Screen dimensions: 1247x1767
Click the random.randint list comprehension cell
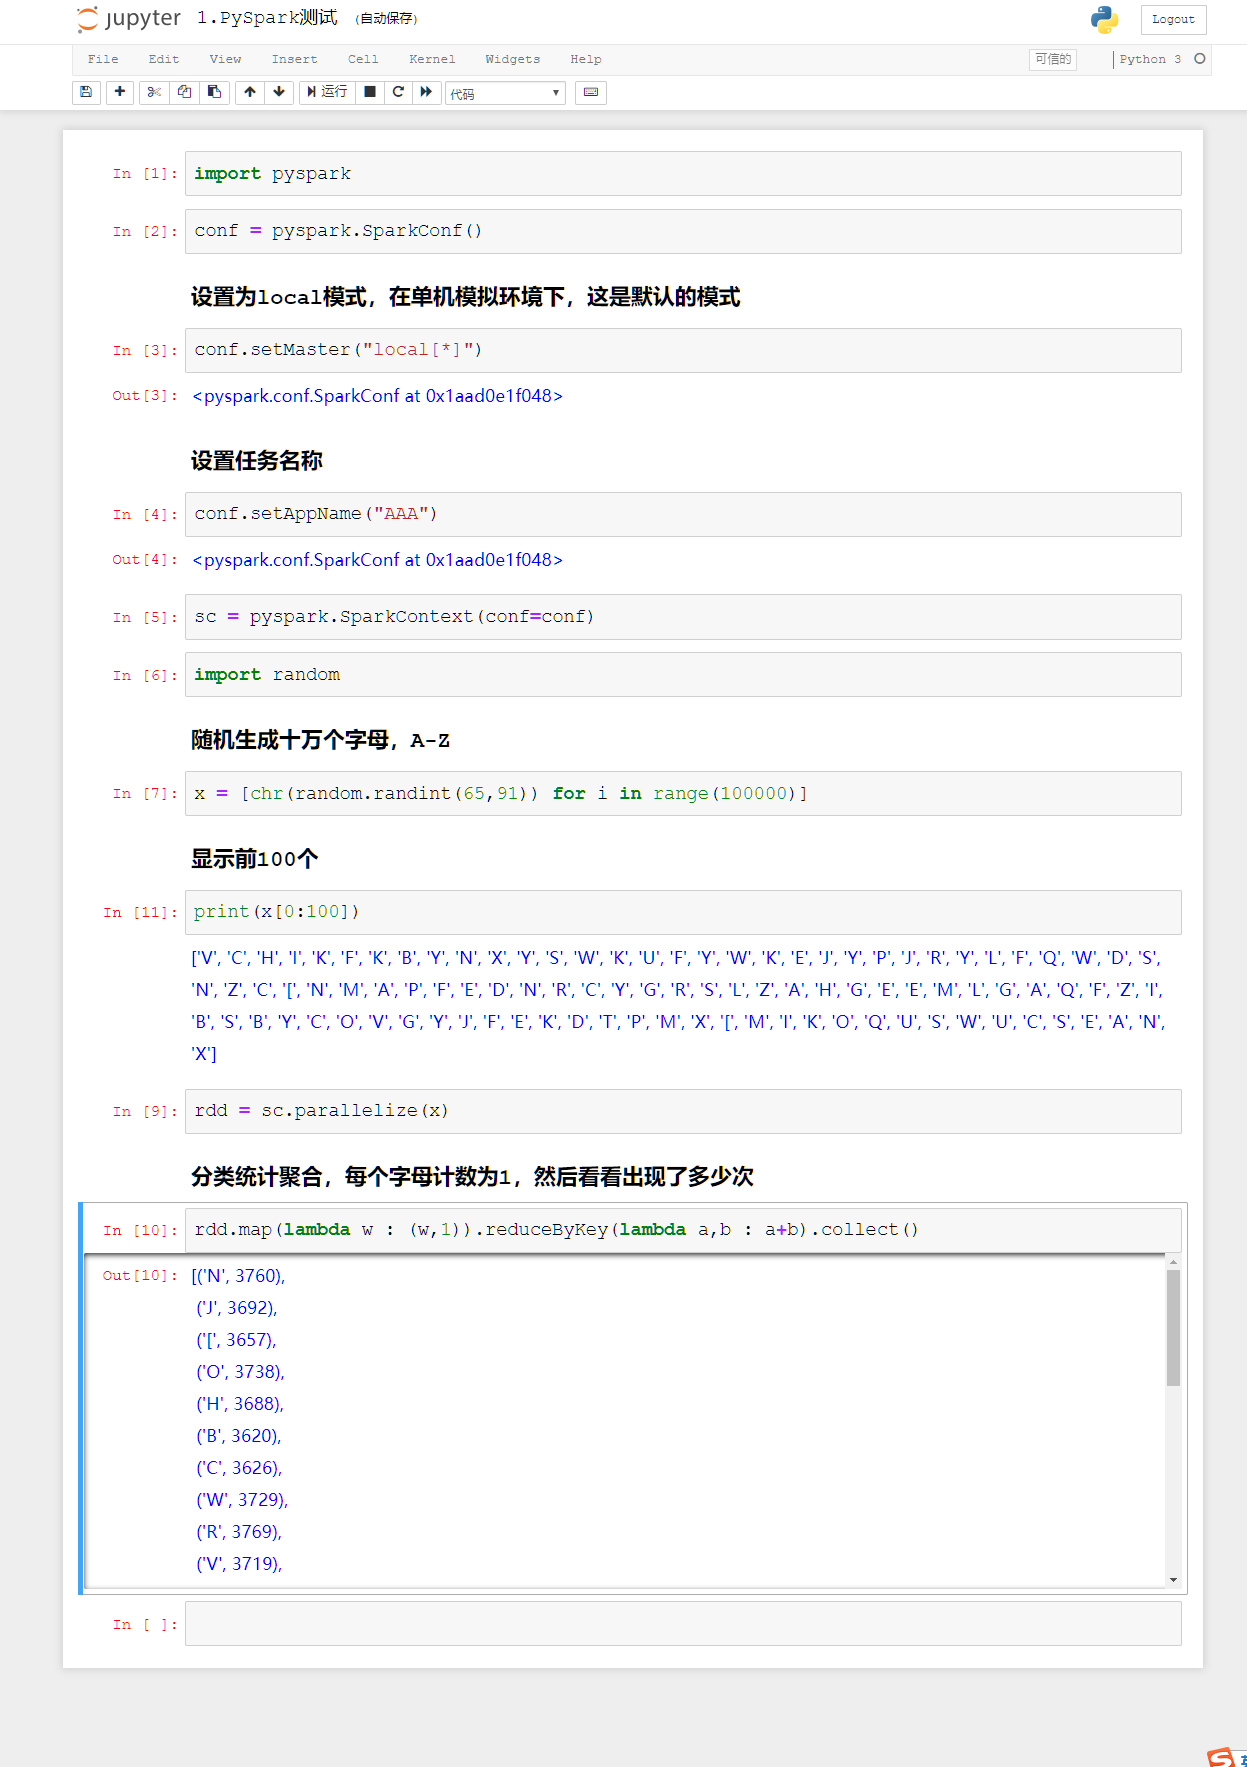click(x=683, y=794)
